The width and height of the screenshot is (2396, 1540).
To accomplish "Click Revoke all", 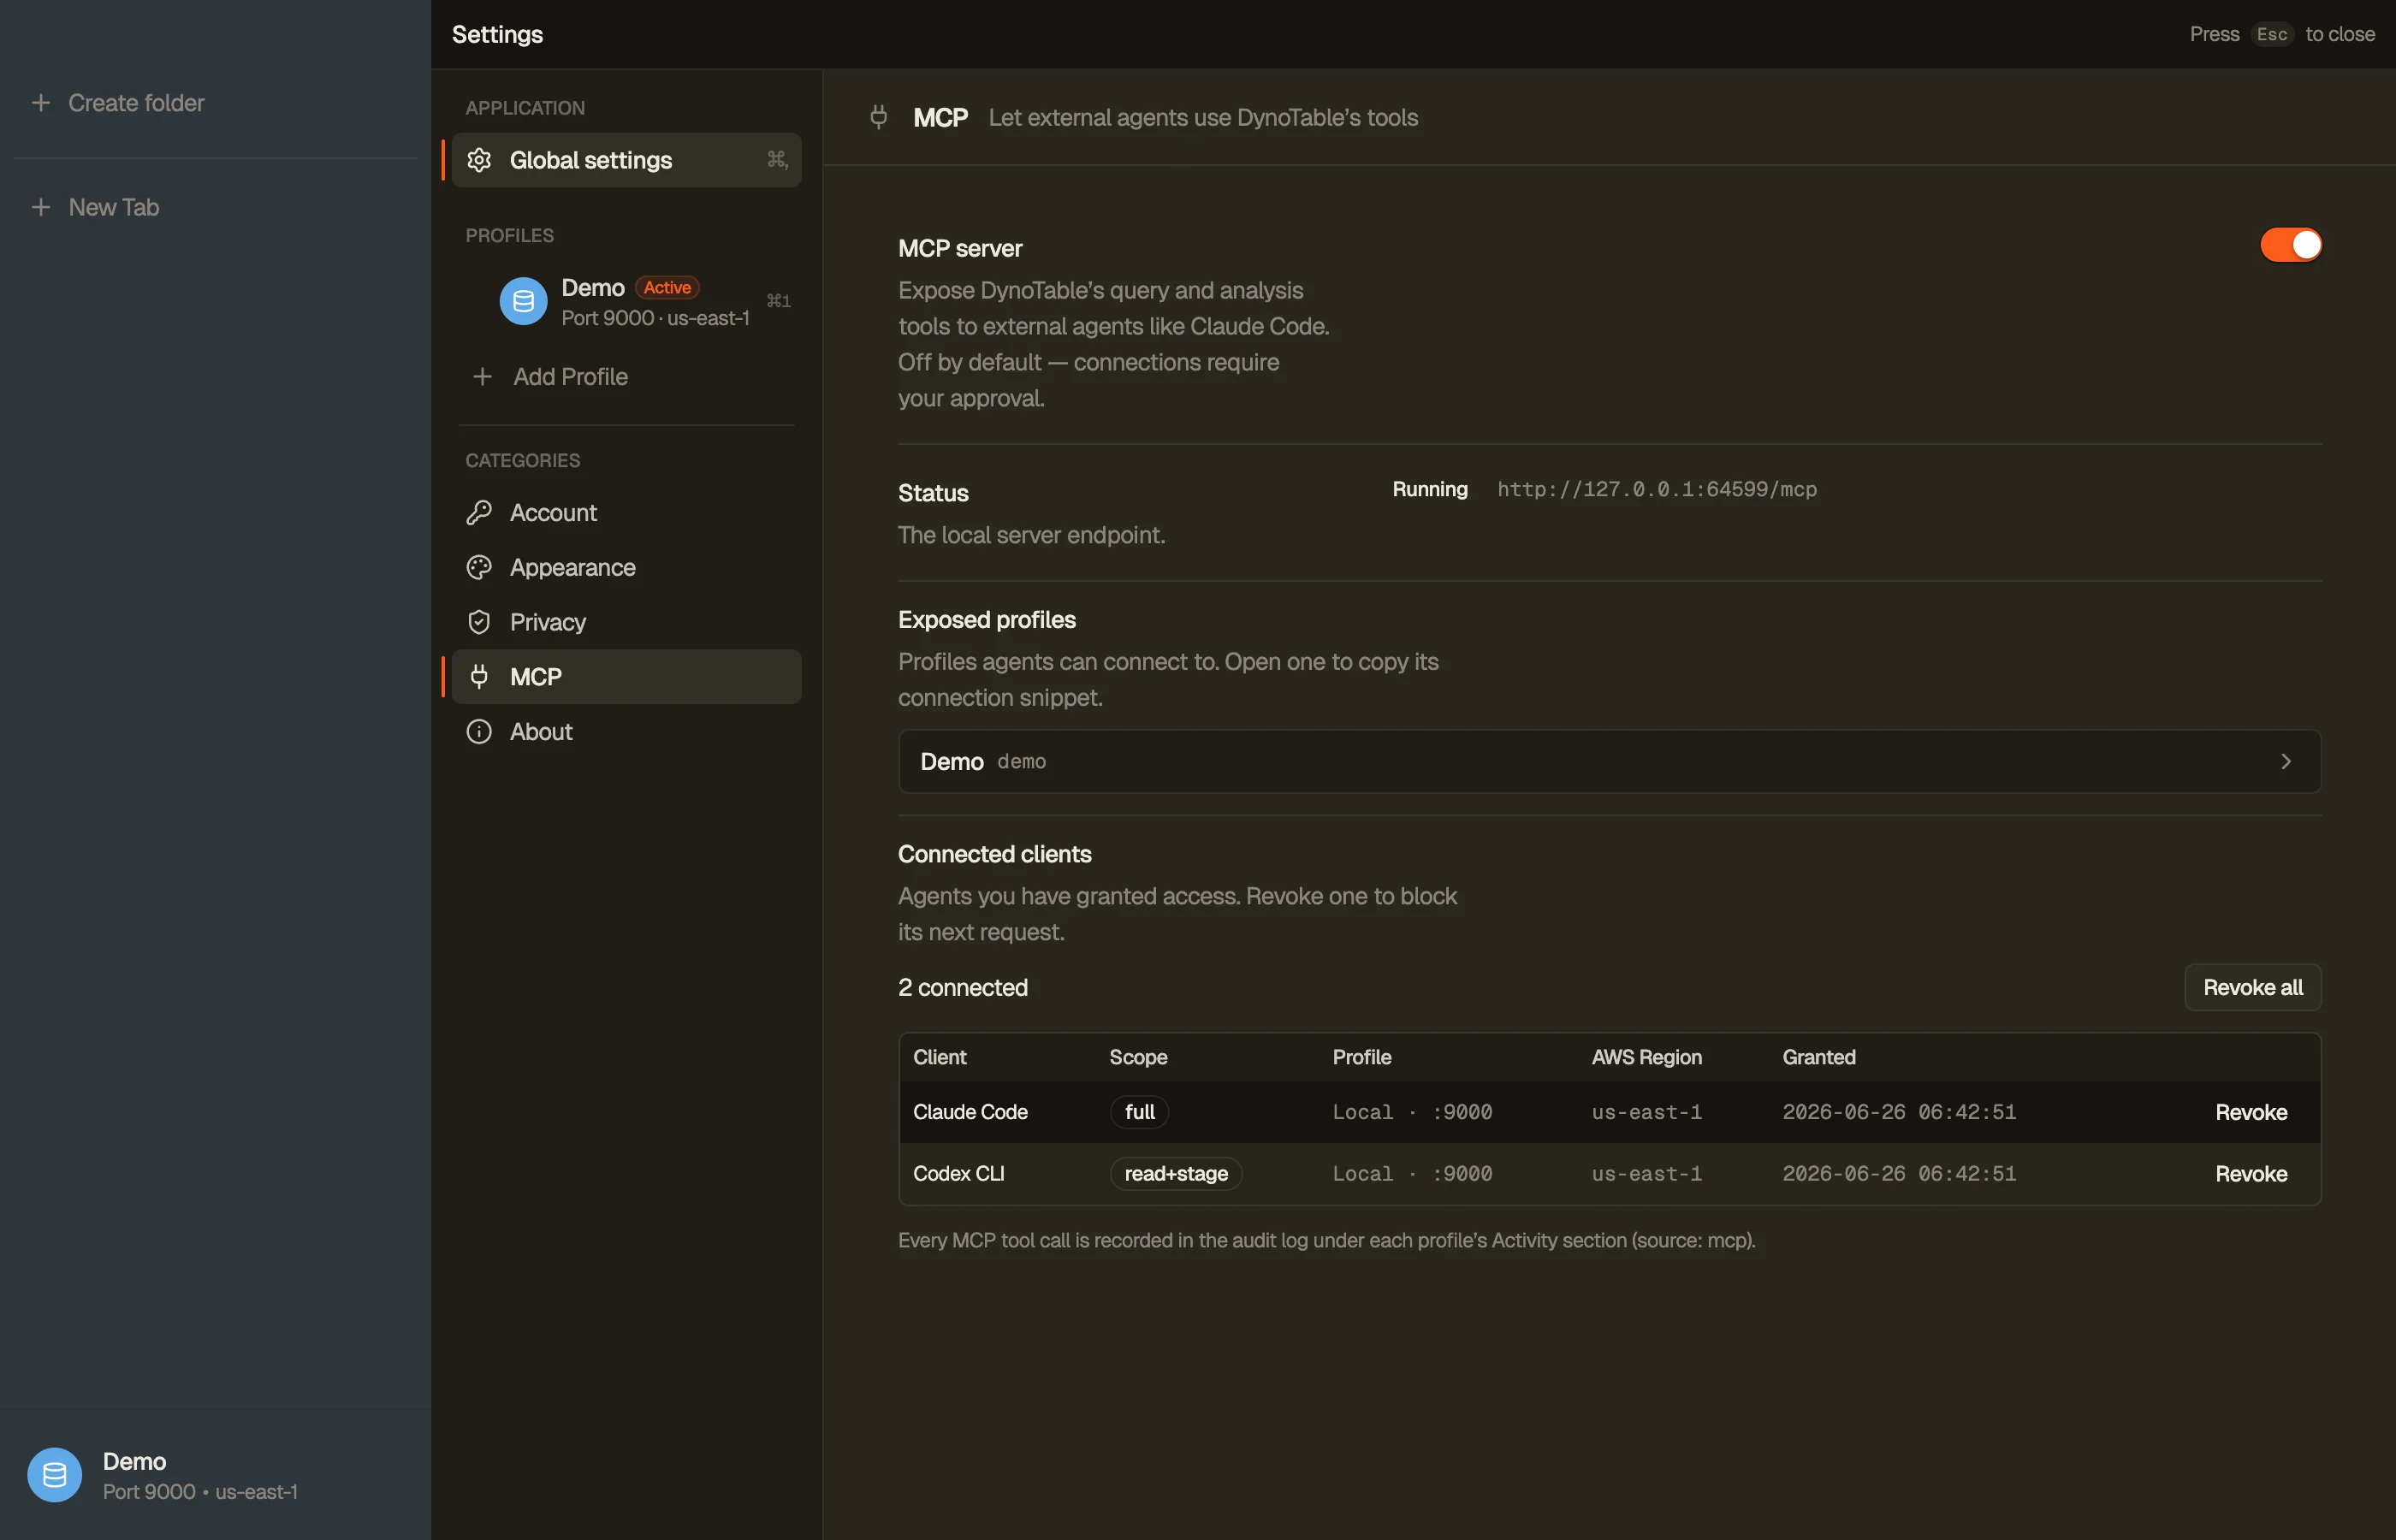I will (2252, 988).
